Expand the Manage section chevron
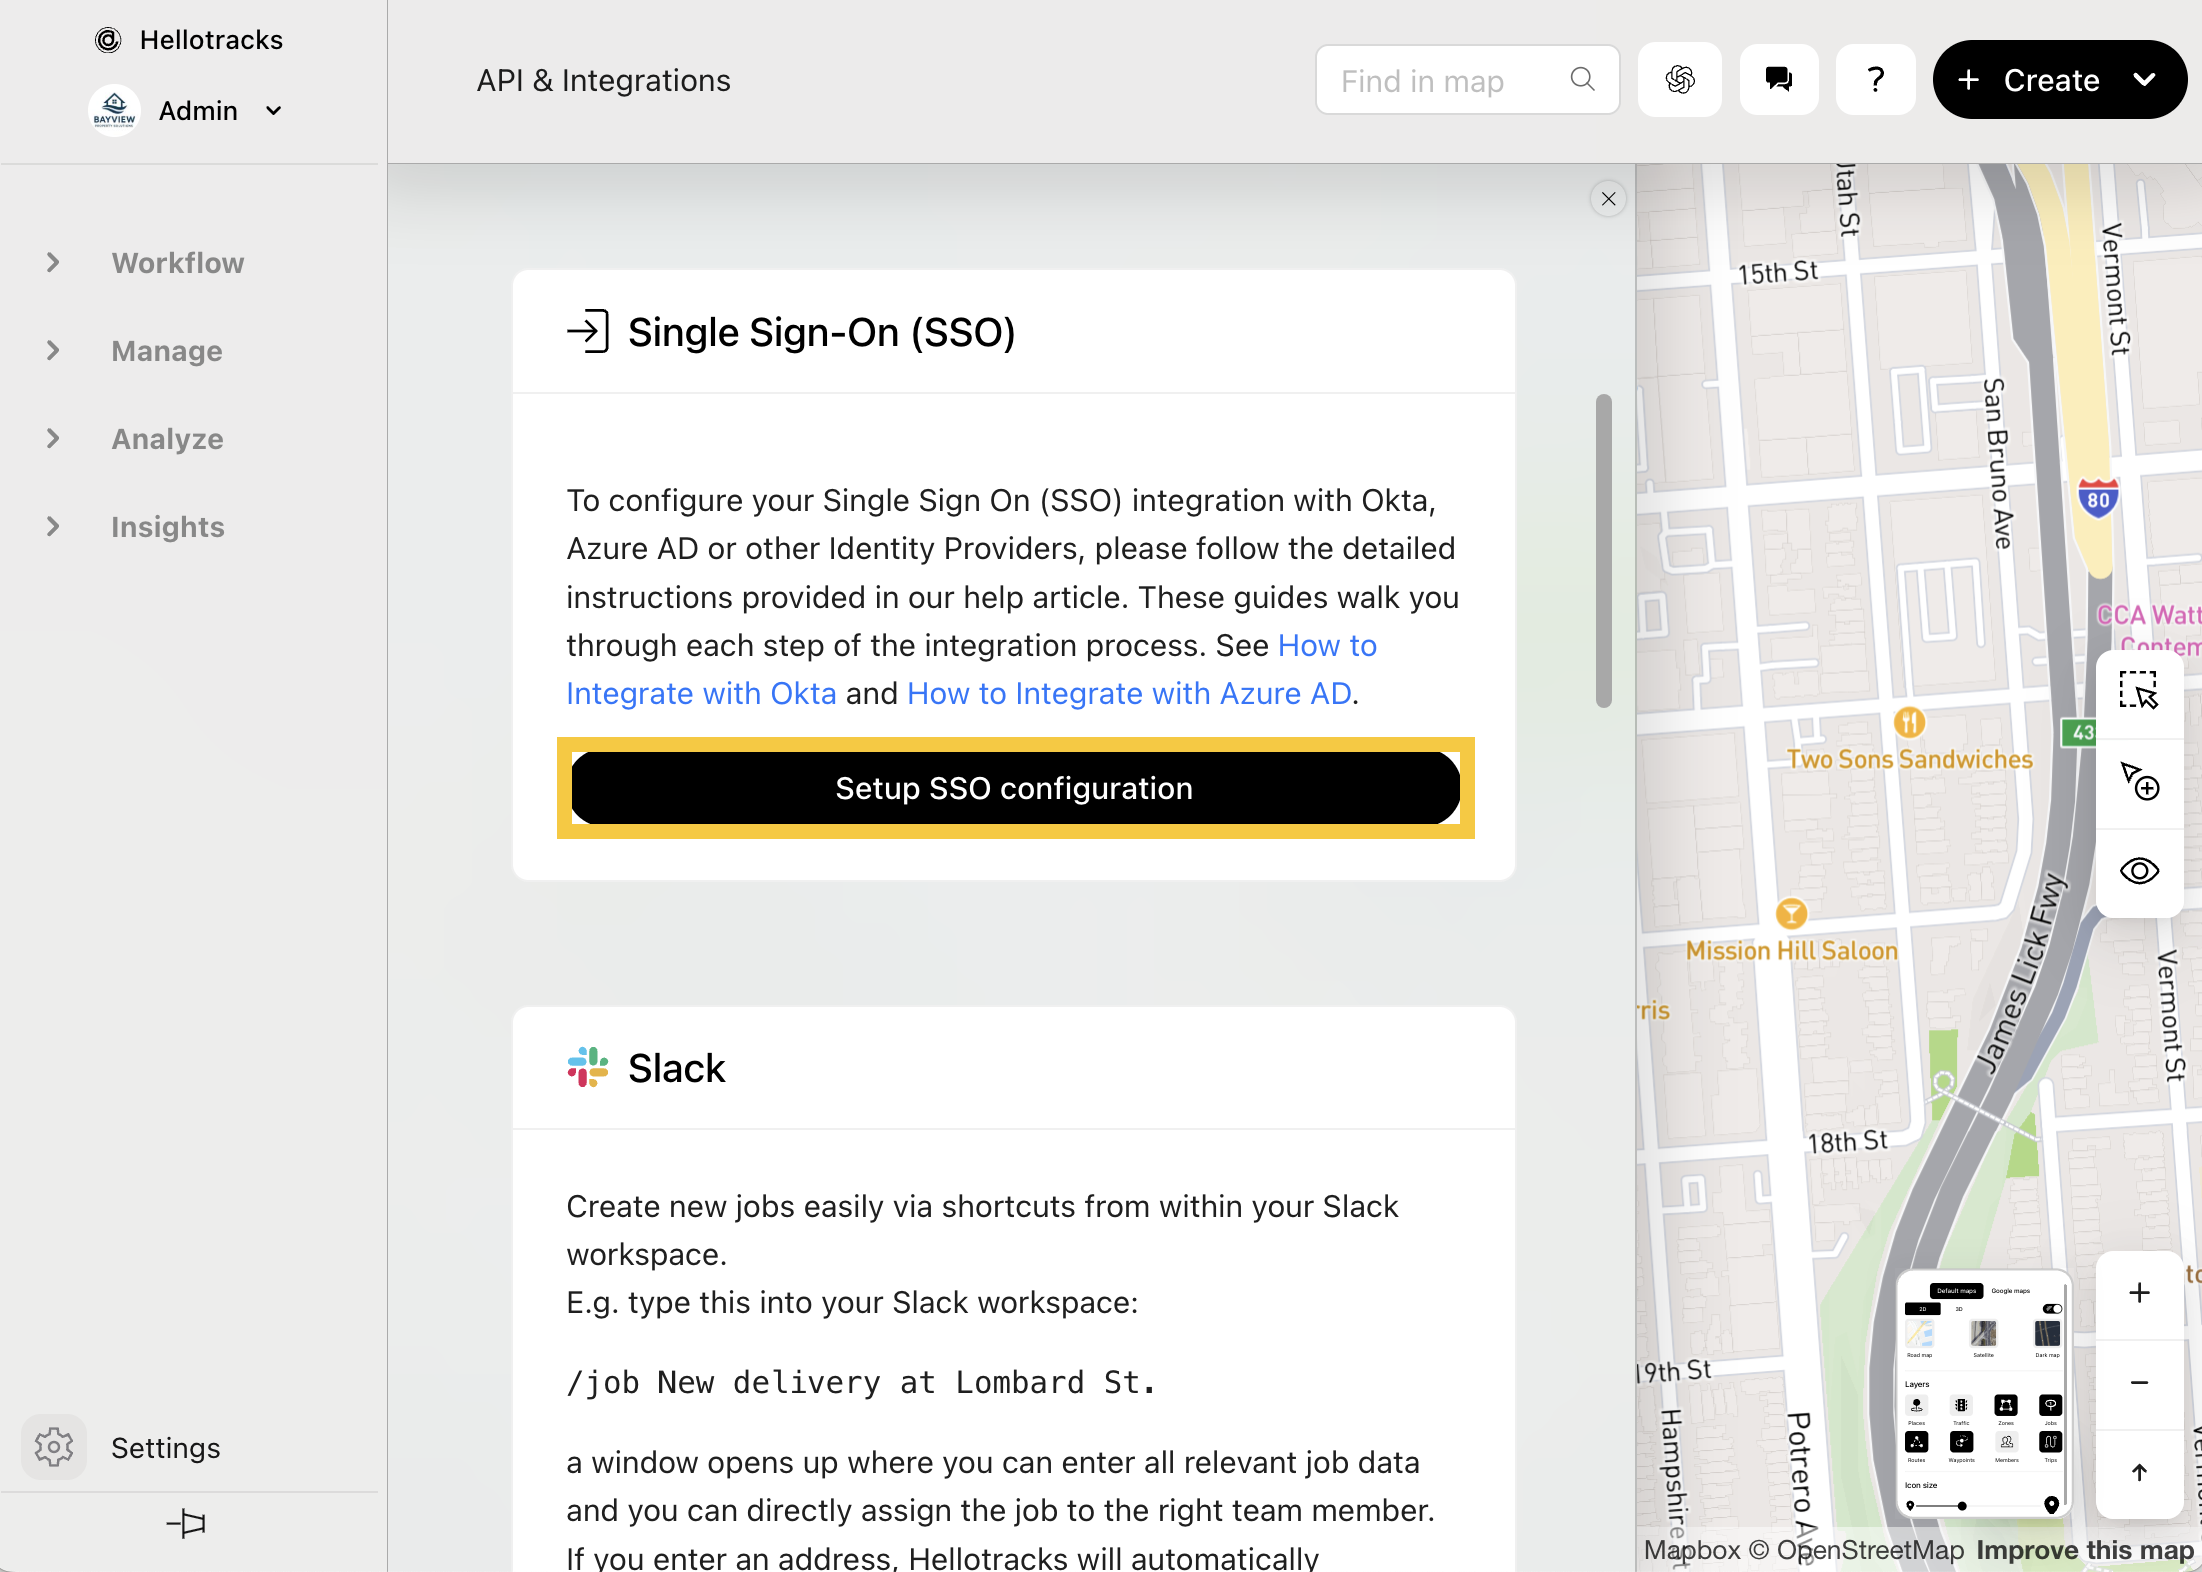Image resolution: width=2202 pixels, height=1572 pixels. (x=53, y=351)
